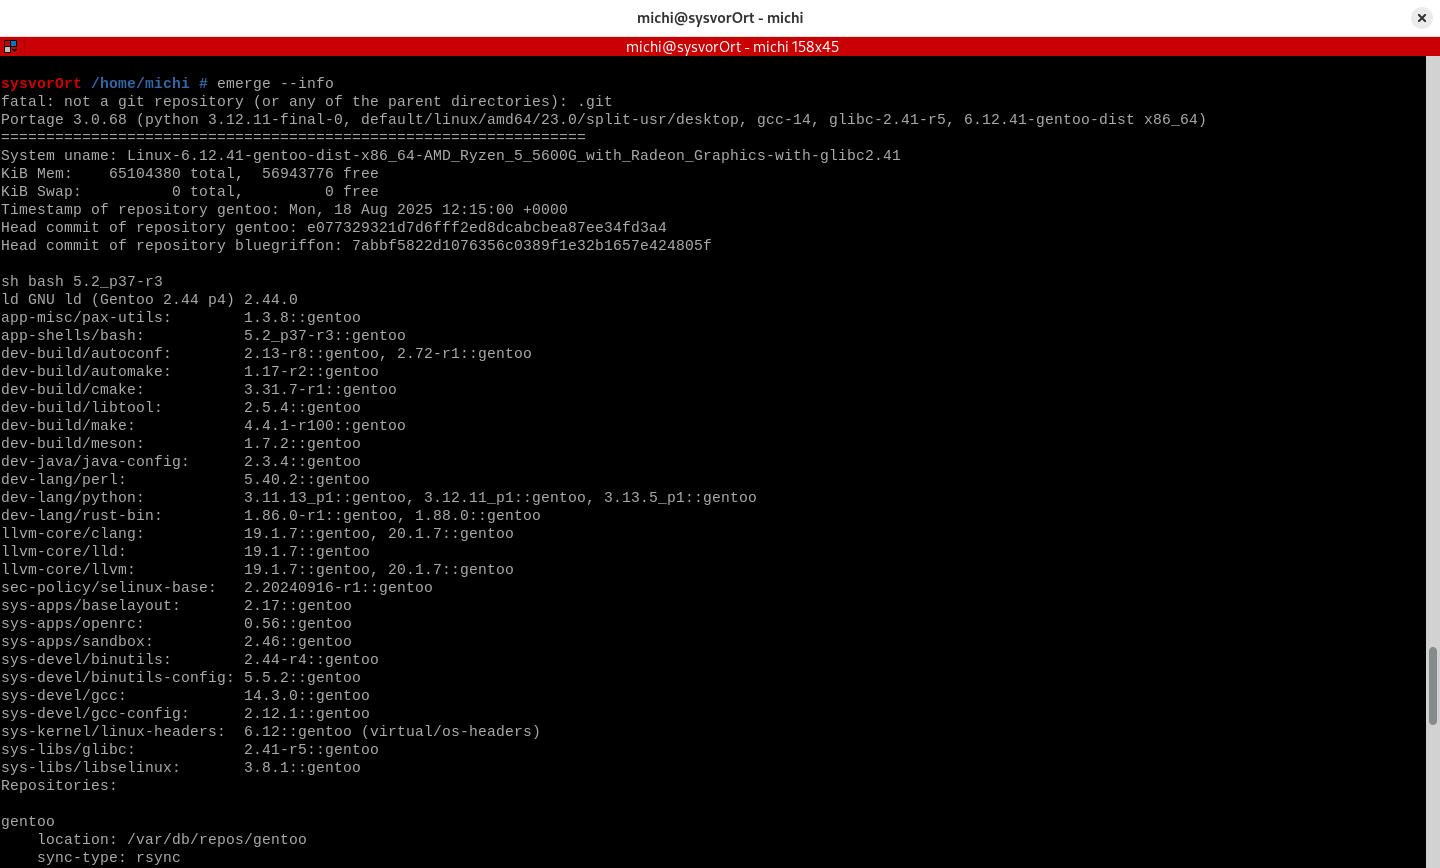Click 'dev-build/meson:' row

181,444
